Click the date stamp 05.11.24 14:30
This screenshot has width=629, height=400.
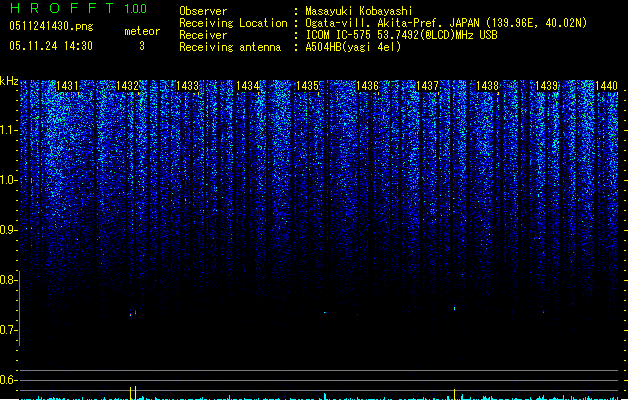click(51, 46)
